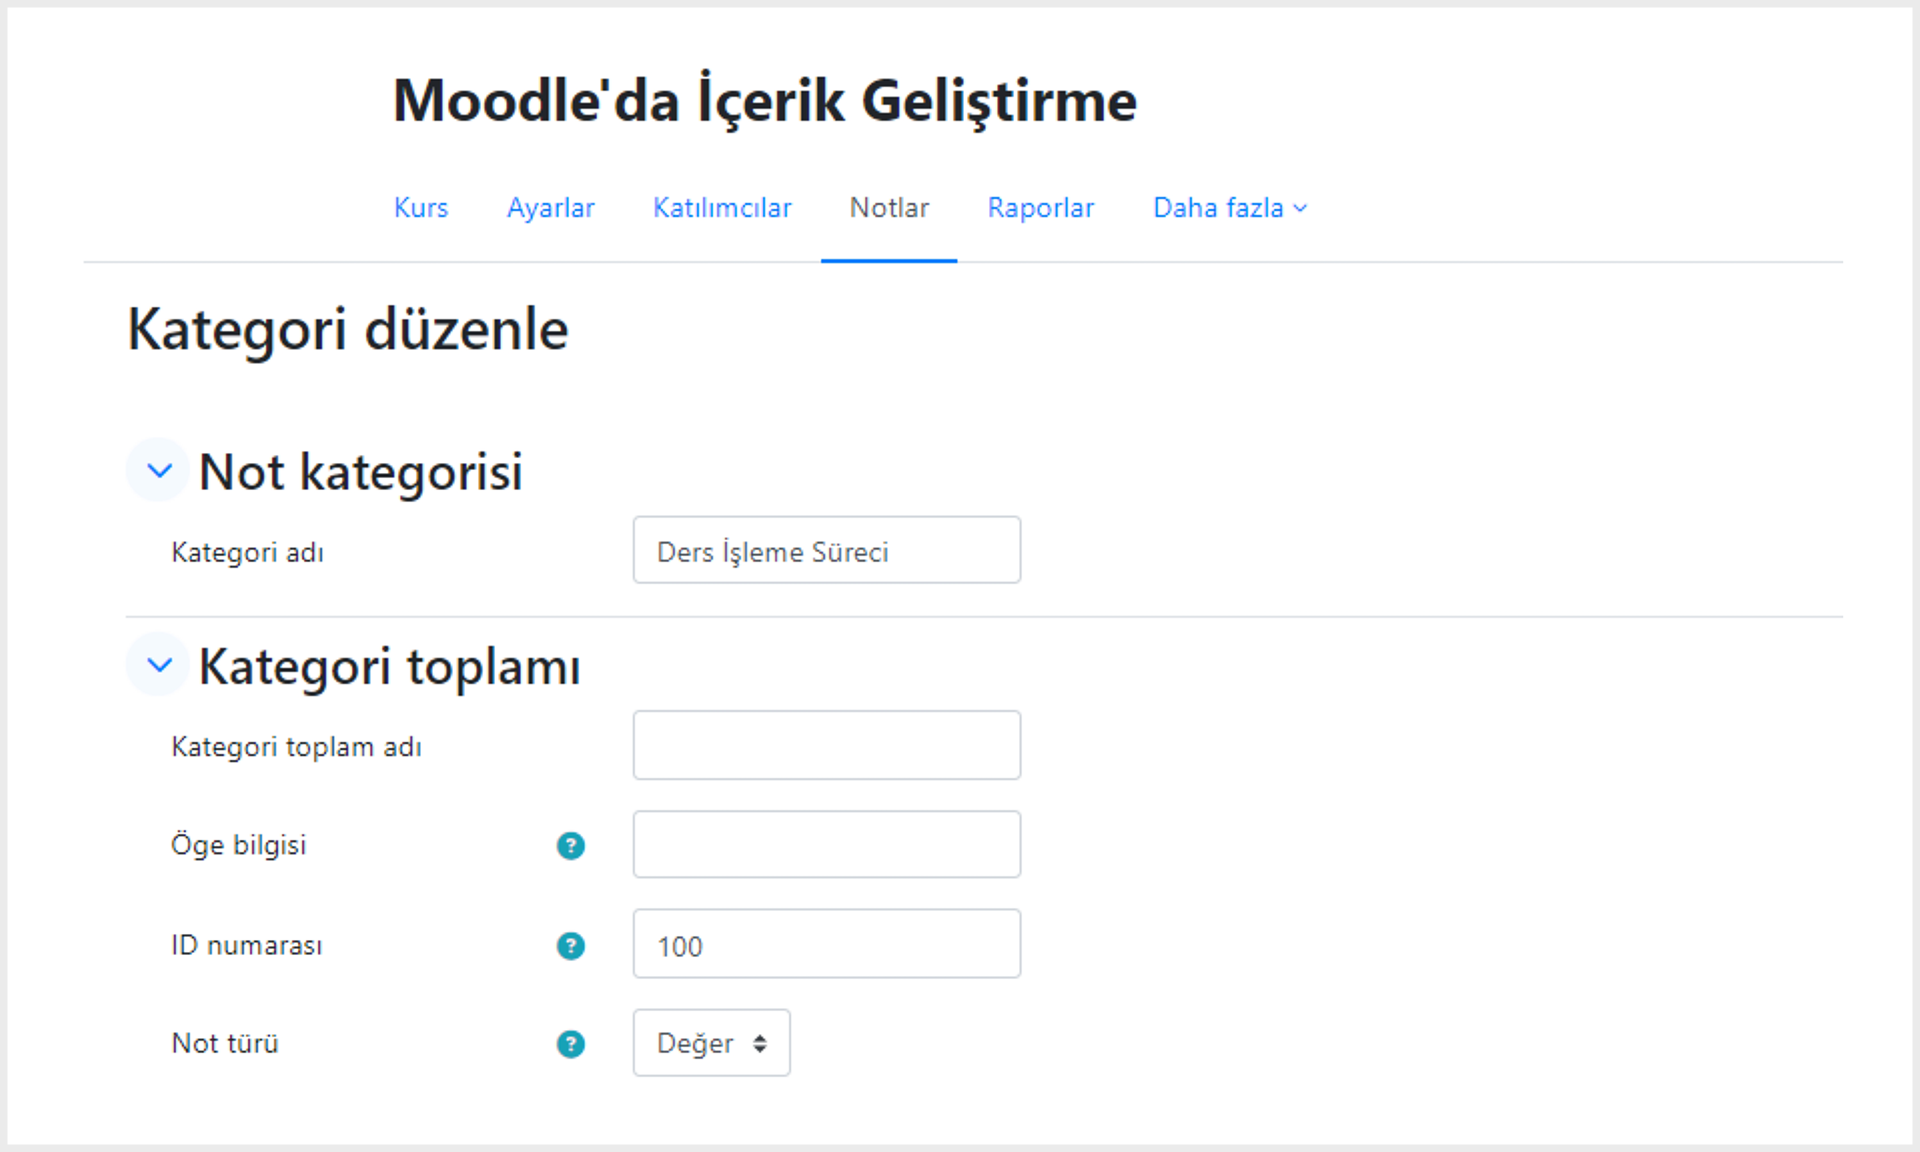Focus the Kategori toplam adı input
The image size is (1920, 1152).
click(827, 745)
